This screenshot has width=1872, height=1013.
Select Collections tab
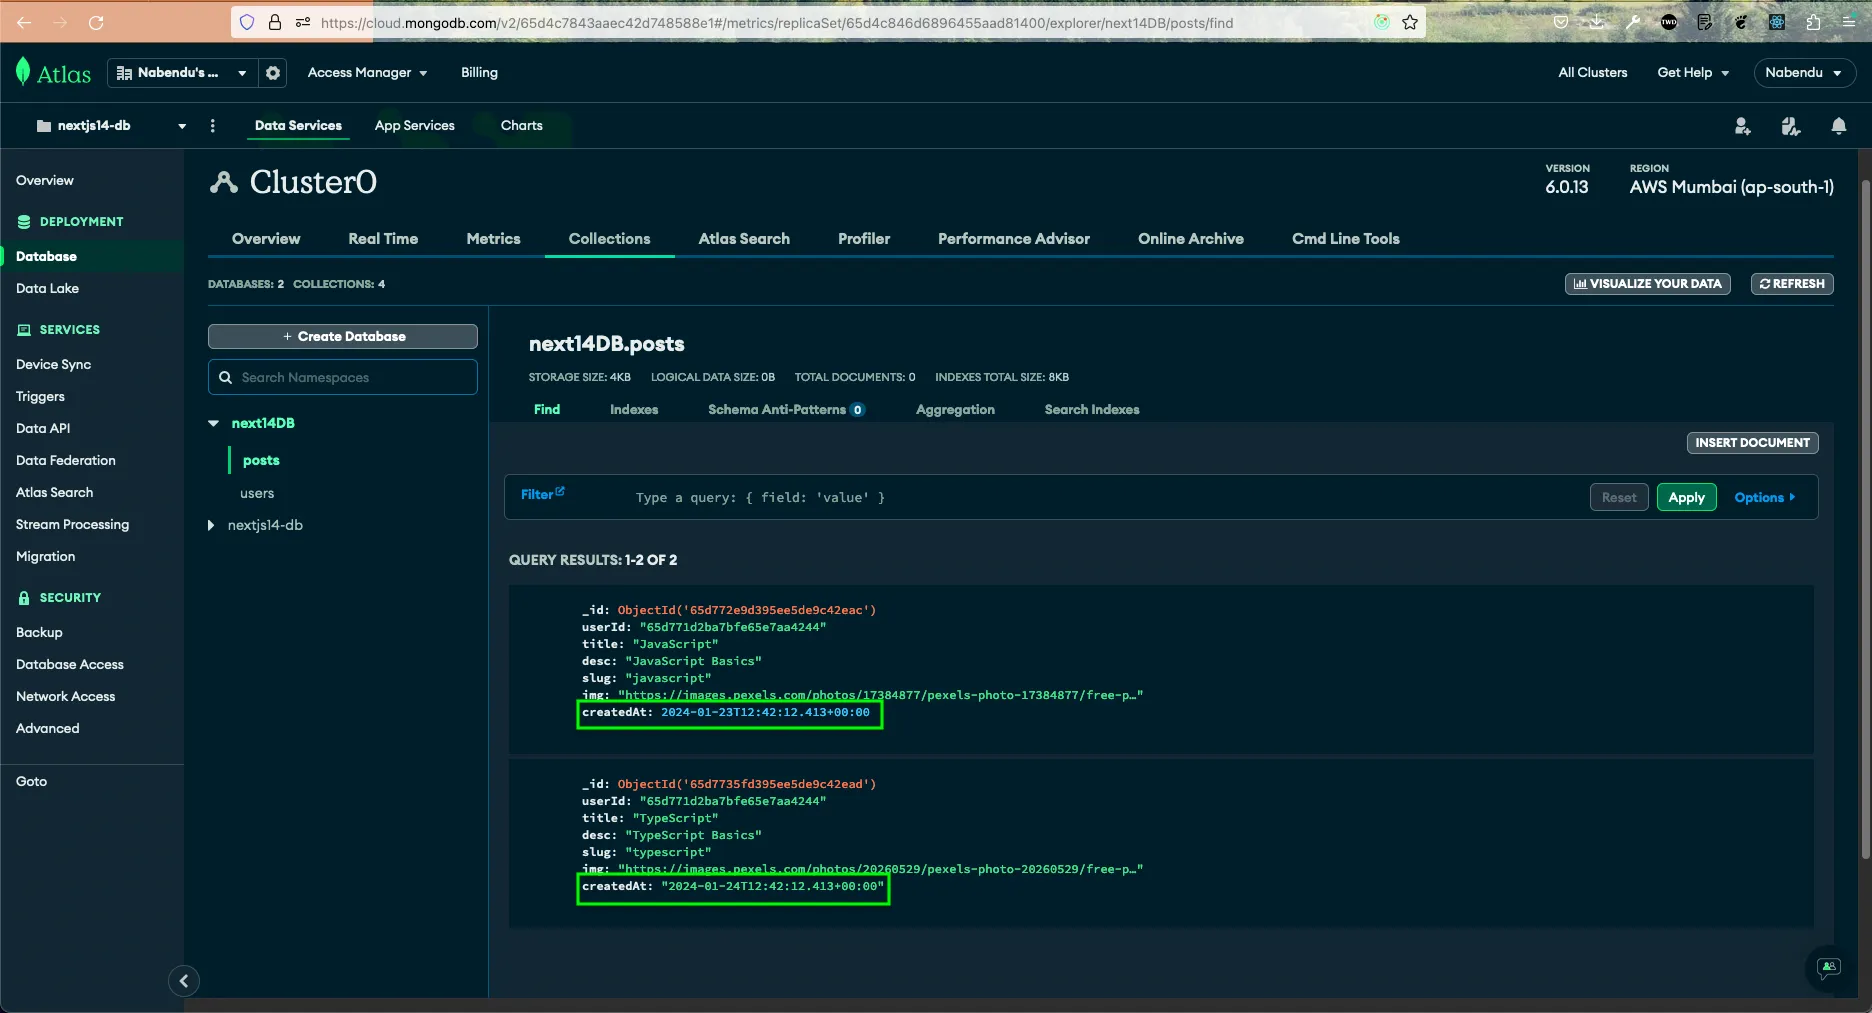tap(609, 238)
